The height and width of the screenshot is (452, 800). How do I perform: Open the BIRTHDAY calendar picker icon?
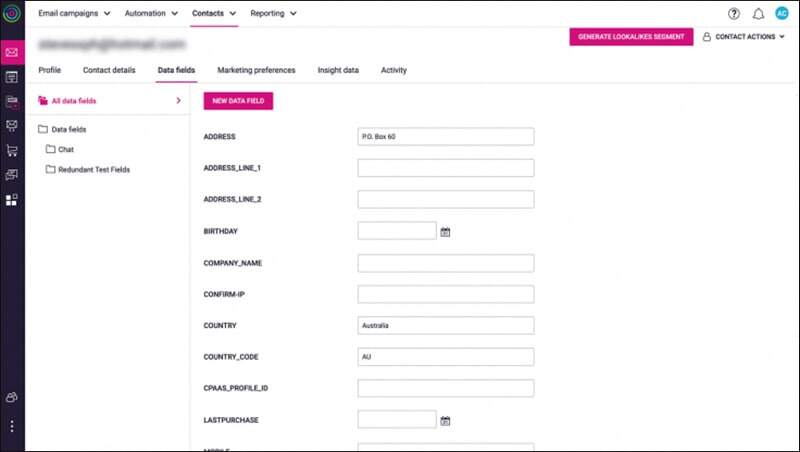click(446, 231)
